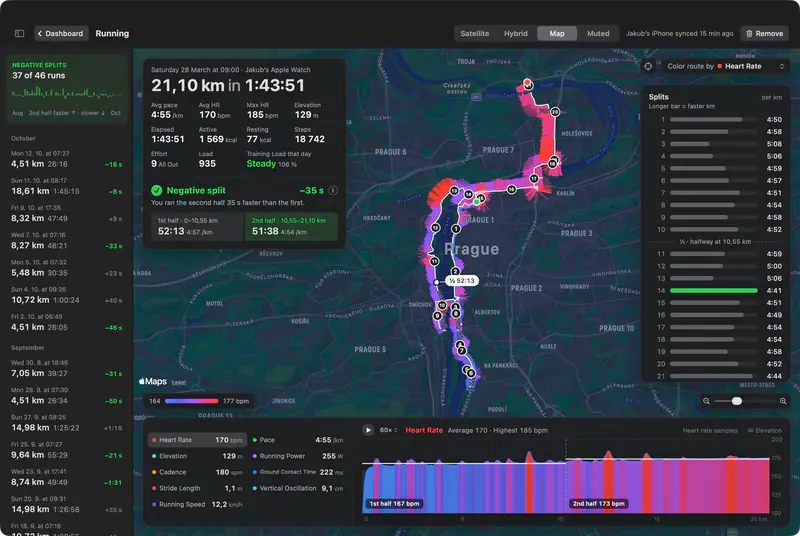Select split 1 bar at 4:50
The height and width of the screenshot is (536, 800).
click(x=716, y=119)
